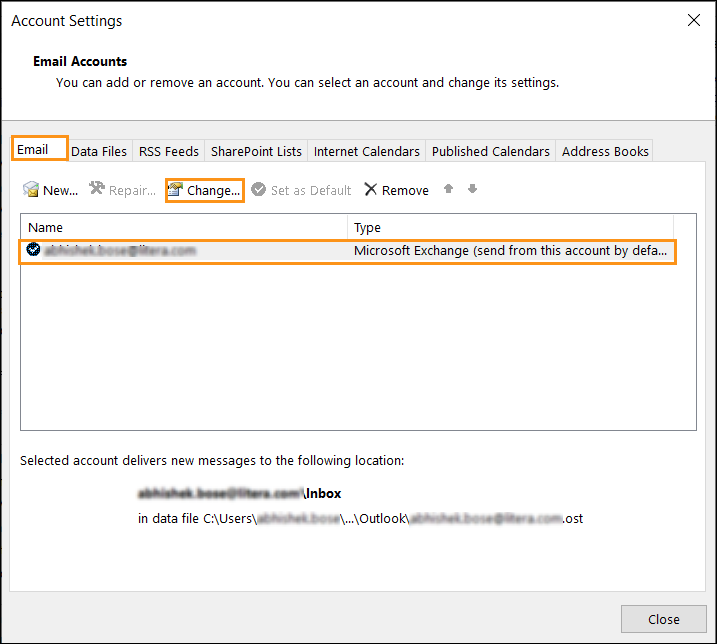This screenshot has height=644, width=717.
Task: Sort accounts by the Type column header
Action: [x=510, y=227]
